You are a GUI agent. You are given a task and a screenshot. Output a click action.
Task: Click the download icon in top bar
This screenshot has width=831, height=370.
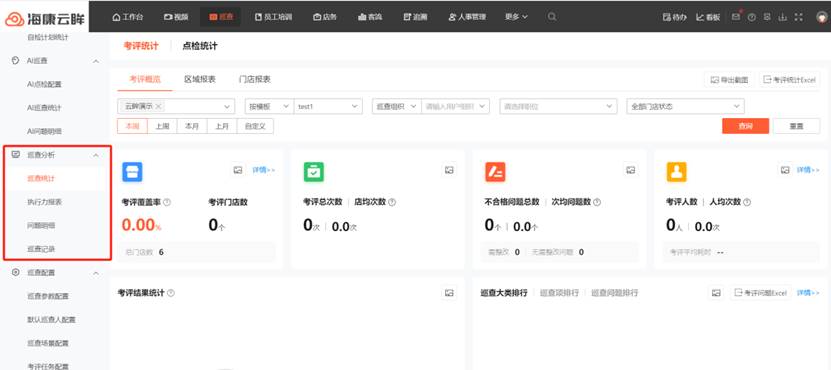pyautogui.click(x=783, y=17)
